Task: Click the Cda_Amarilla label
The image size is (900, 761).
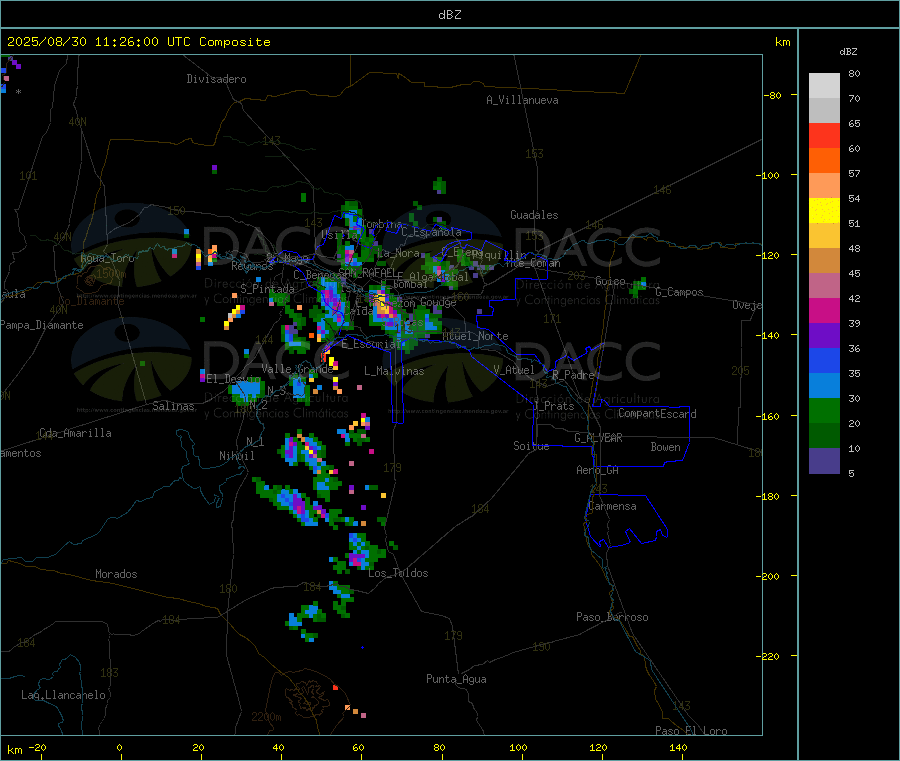Action: pos(75,433)
